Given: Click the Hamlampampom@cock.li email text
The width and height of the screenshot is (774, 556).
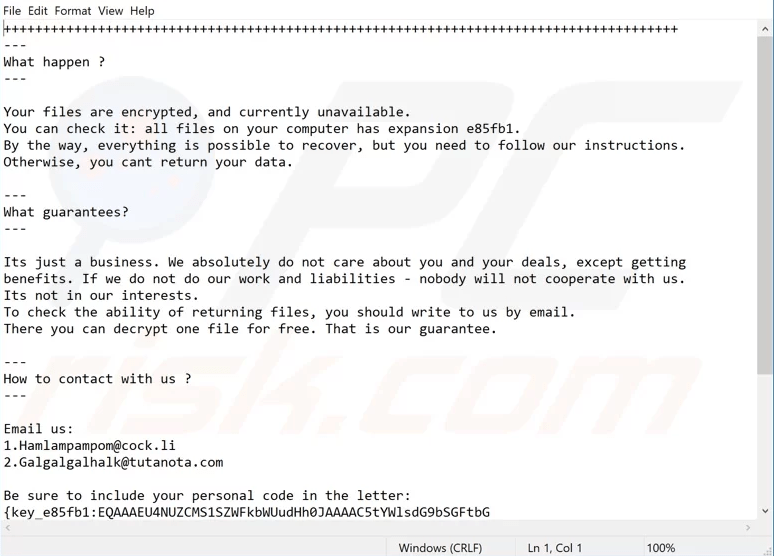Looking at the screenshot, I should coord(97,445).
